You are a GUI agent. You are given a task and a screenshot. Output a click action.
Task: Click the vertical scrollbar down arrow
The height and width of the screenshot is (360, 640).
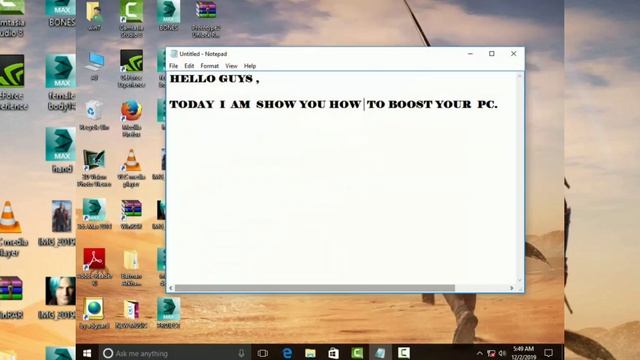520,280
